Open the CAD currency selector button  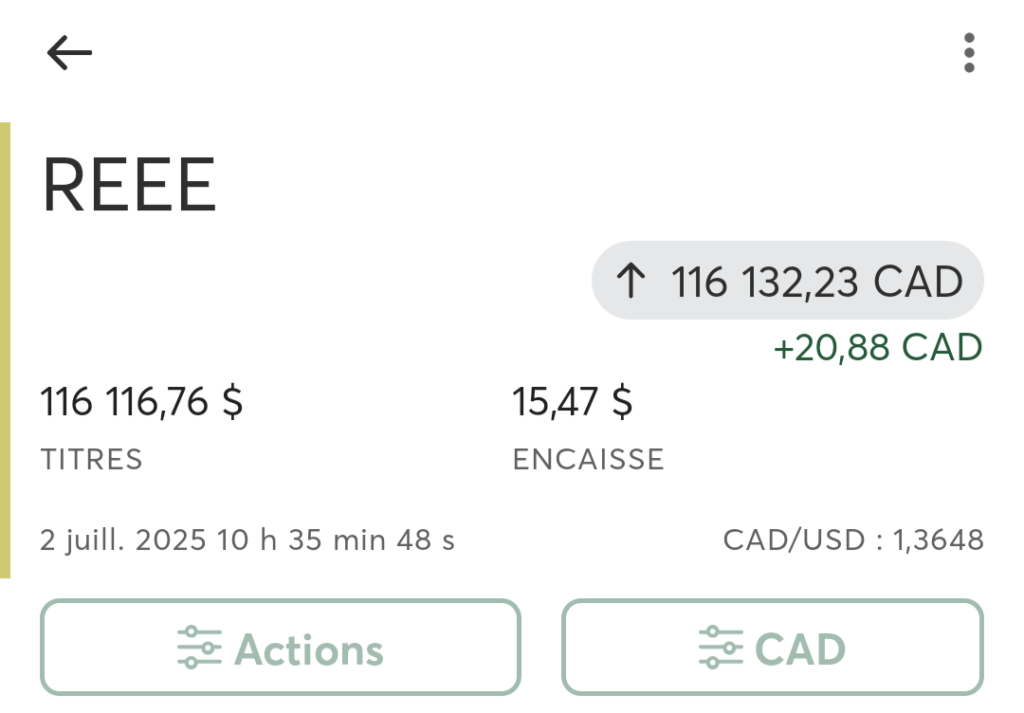tap(773, 647)
